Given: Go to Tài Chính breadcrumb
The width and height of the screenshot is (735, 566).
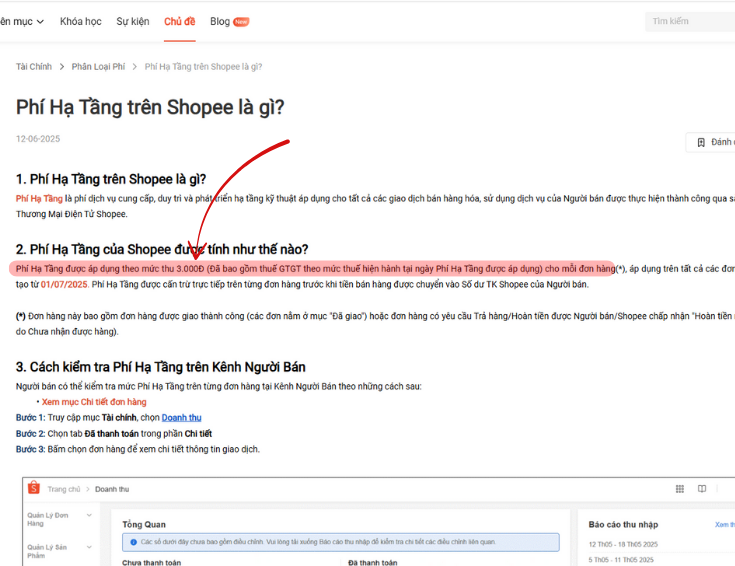Looking at the screenshot, I should 34,67.
